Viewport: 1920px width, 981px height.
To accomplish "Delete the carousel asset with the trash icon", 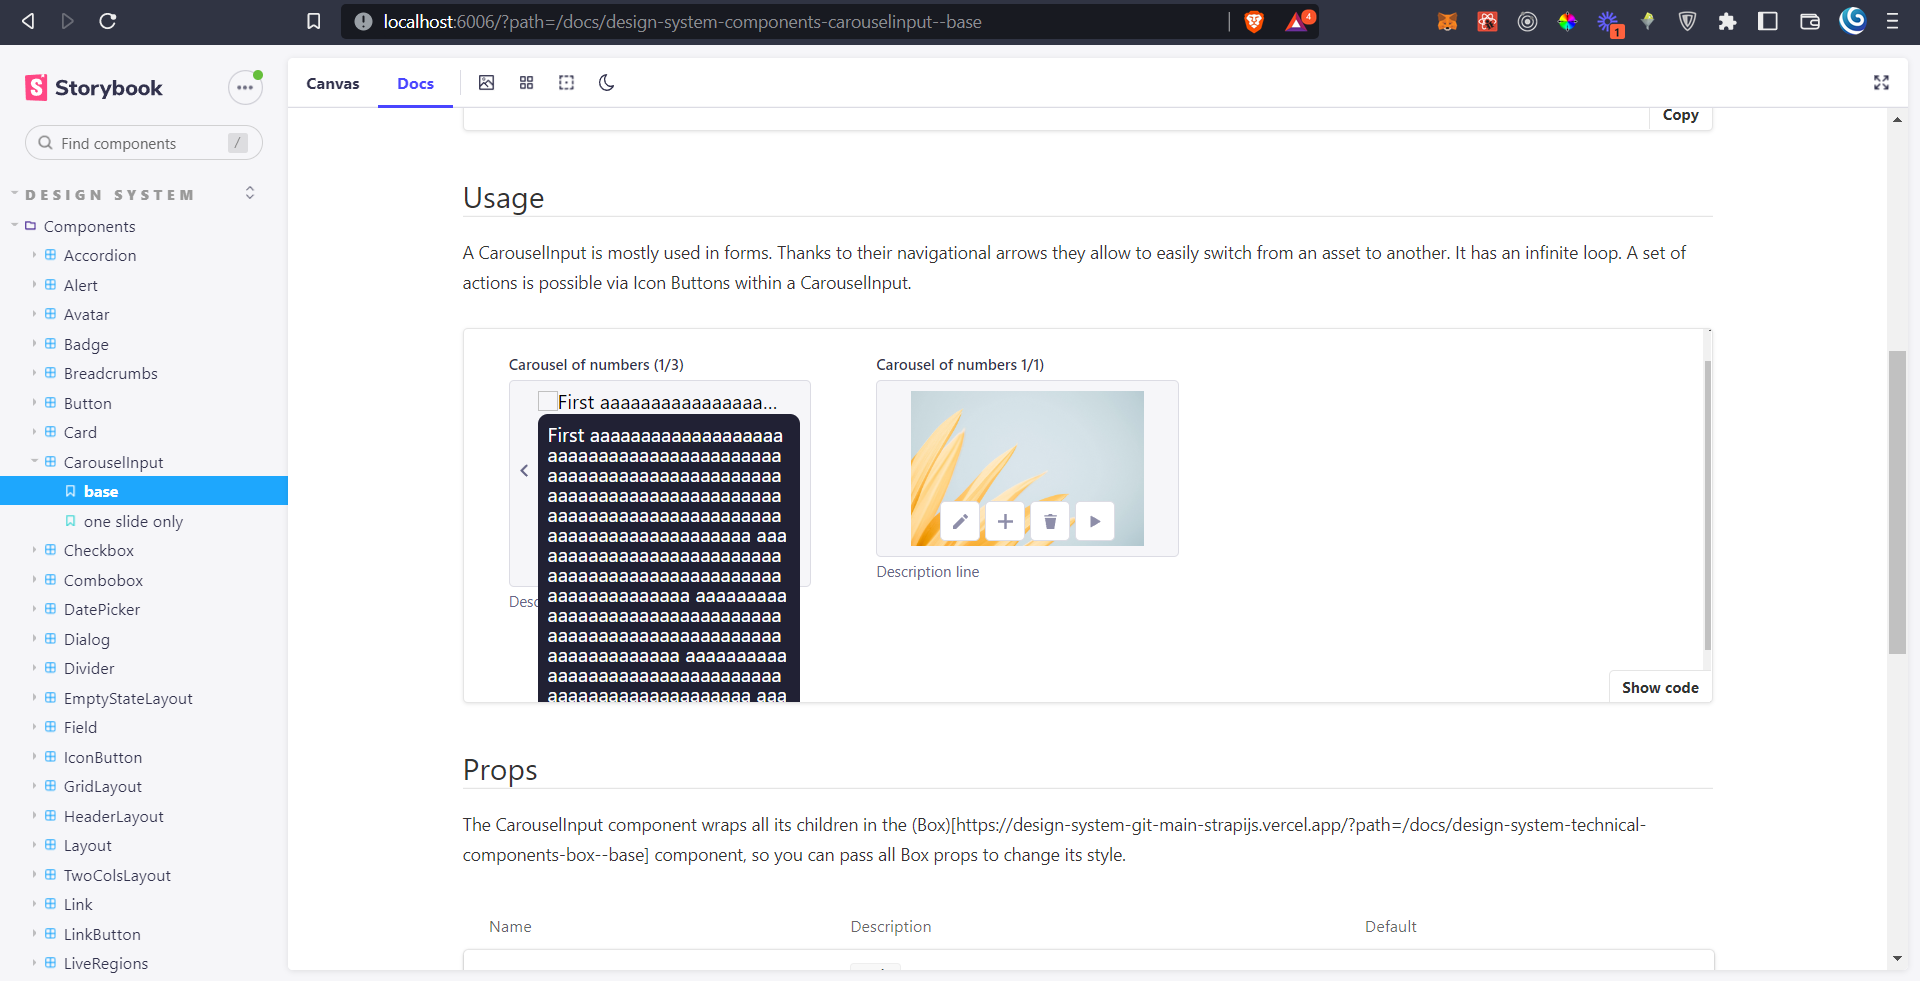I will point(1049,521).
